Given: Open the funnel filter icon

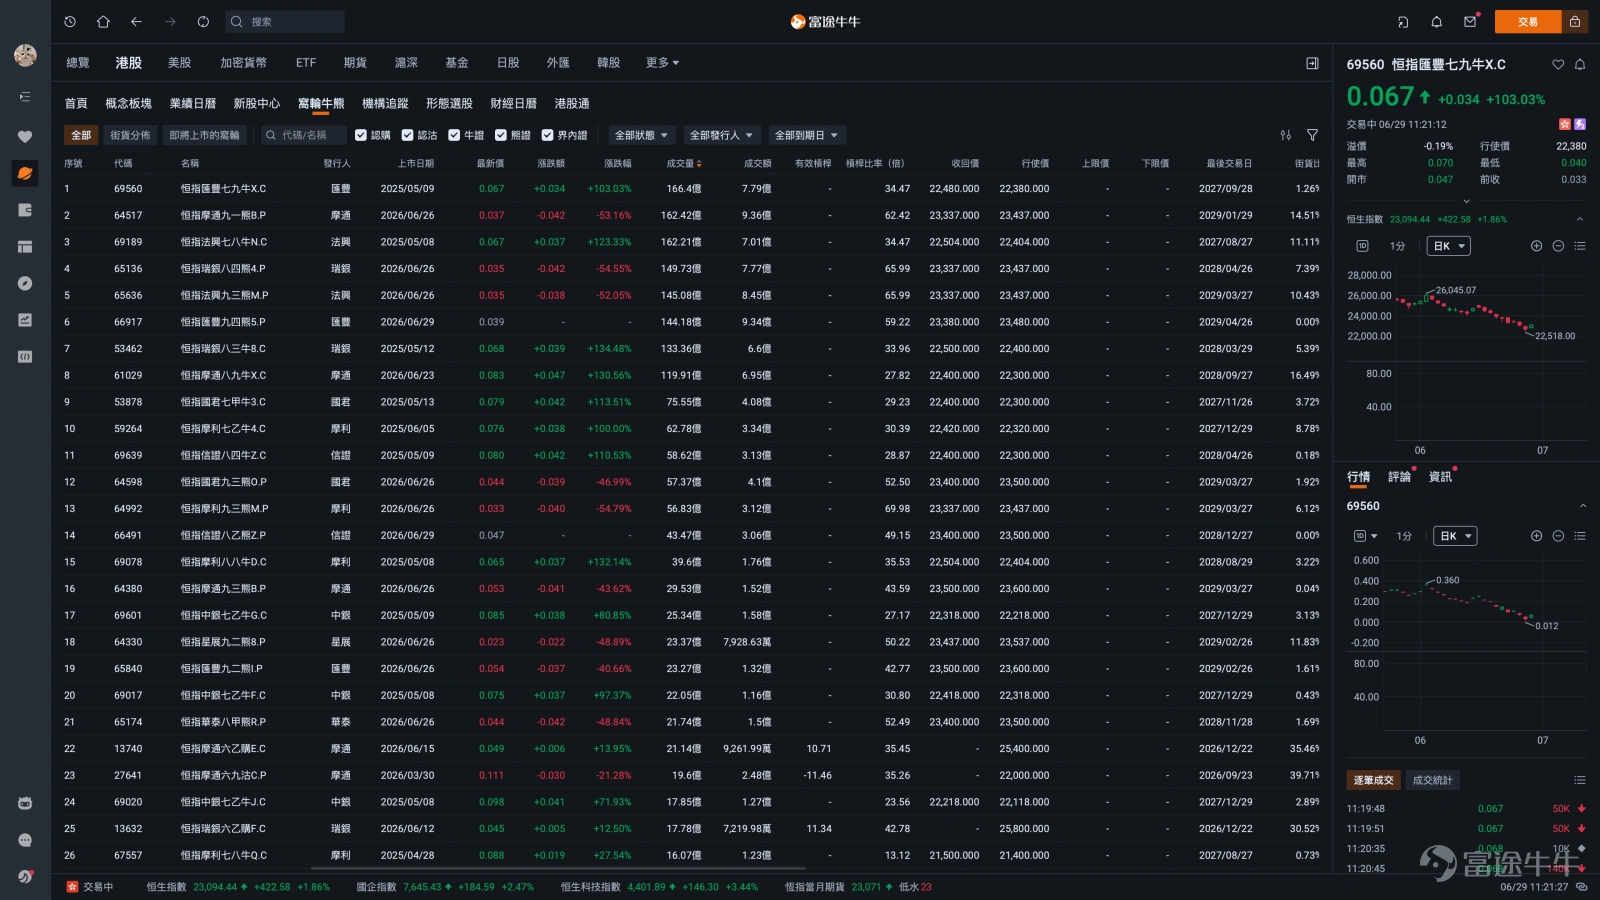Looking at the screenshot, I should (1312, 135).
